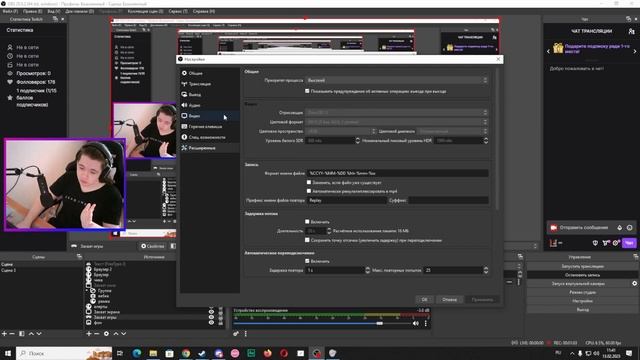This screenshot has width=640, height=360.
Task: Select the Расширенные settings section
Action: pyautogui.click(x=209, y=148)
